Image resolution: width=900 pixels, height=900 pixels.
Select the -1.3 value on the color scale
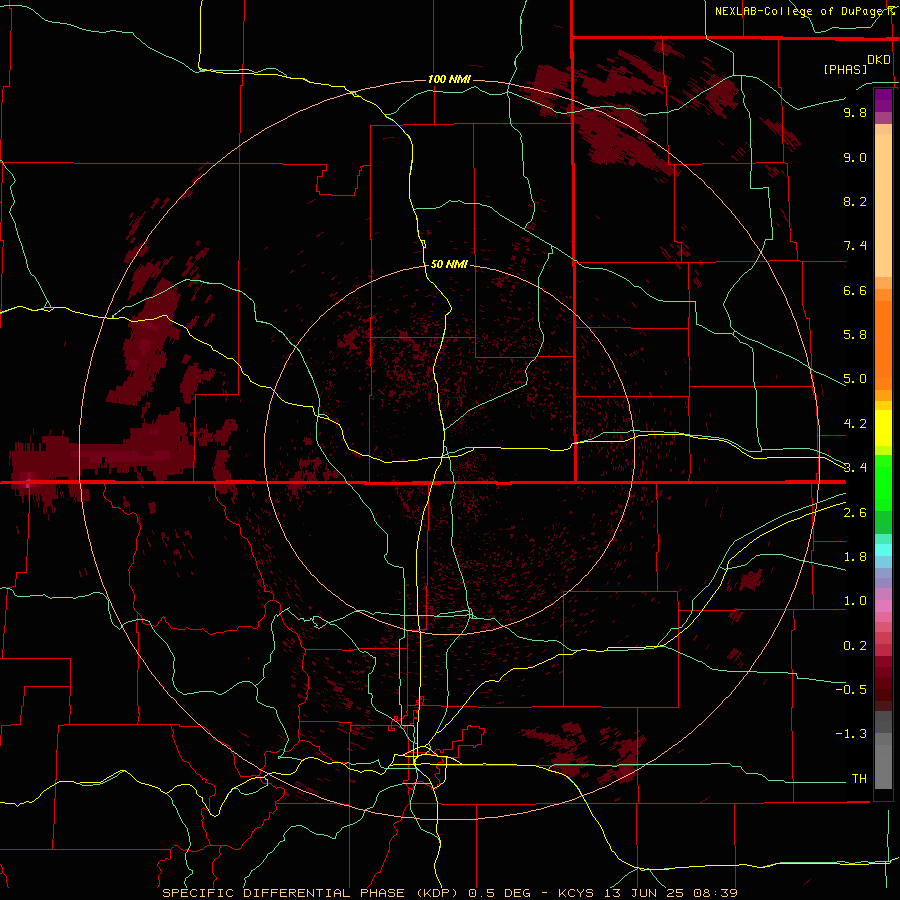click(x=851, y=734)
